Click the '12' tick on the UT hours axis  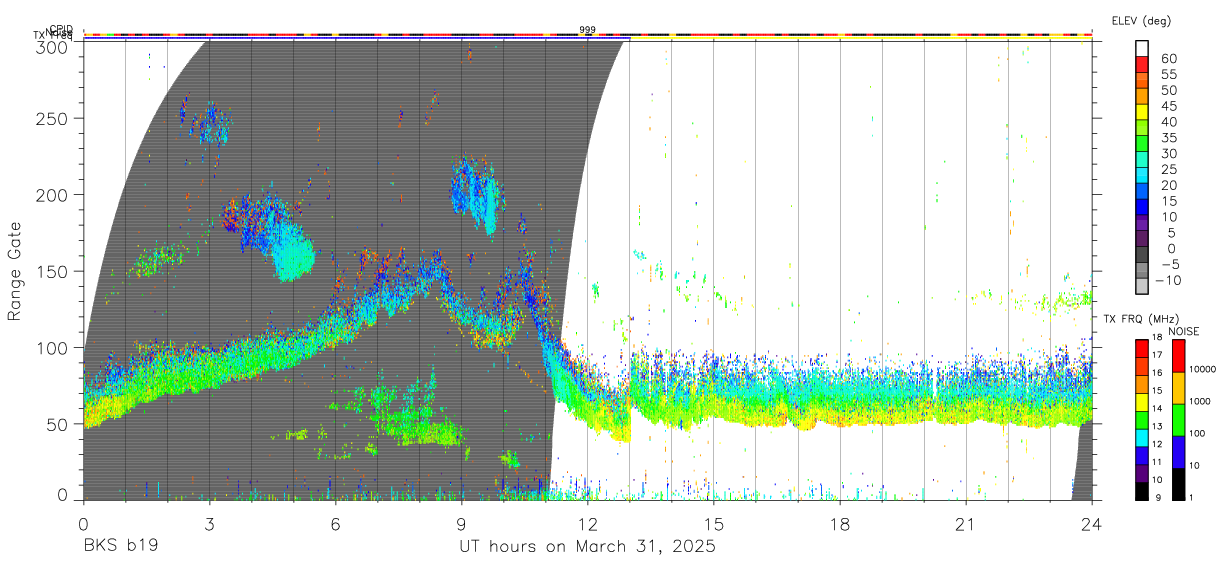point(588,525)
